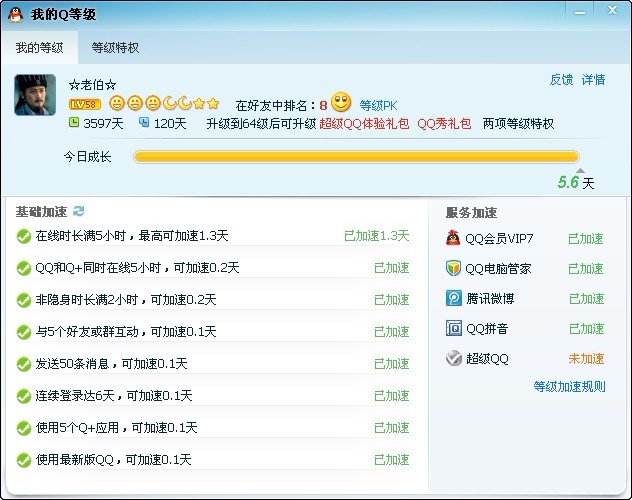Image resolution: width=632 pixels, height=500 pixels.
Task: Click the blue icon beside 120天
Action: click(144, 122)
